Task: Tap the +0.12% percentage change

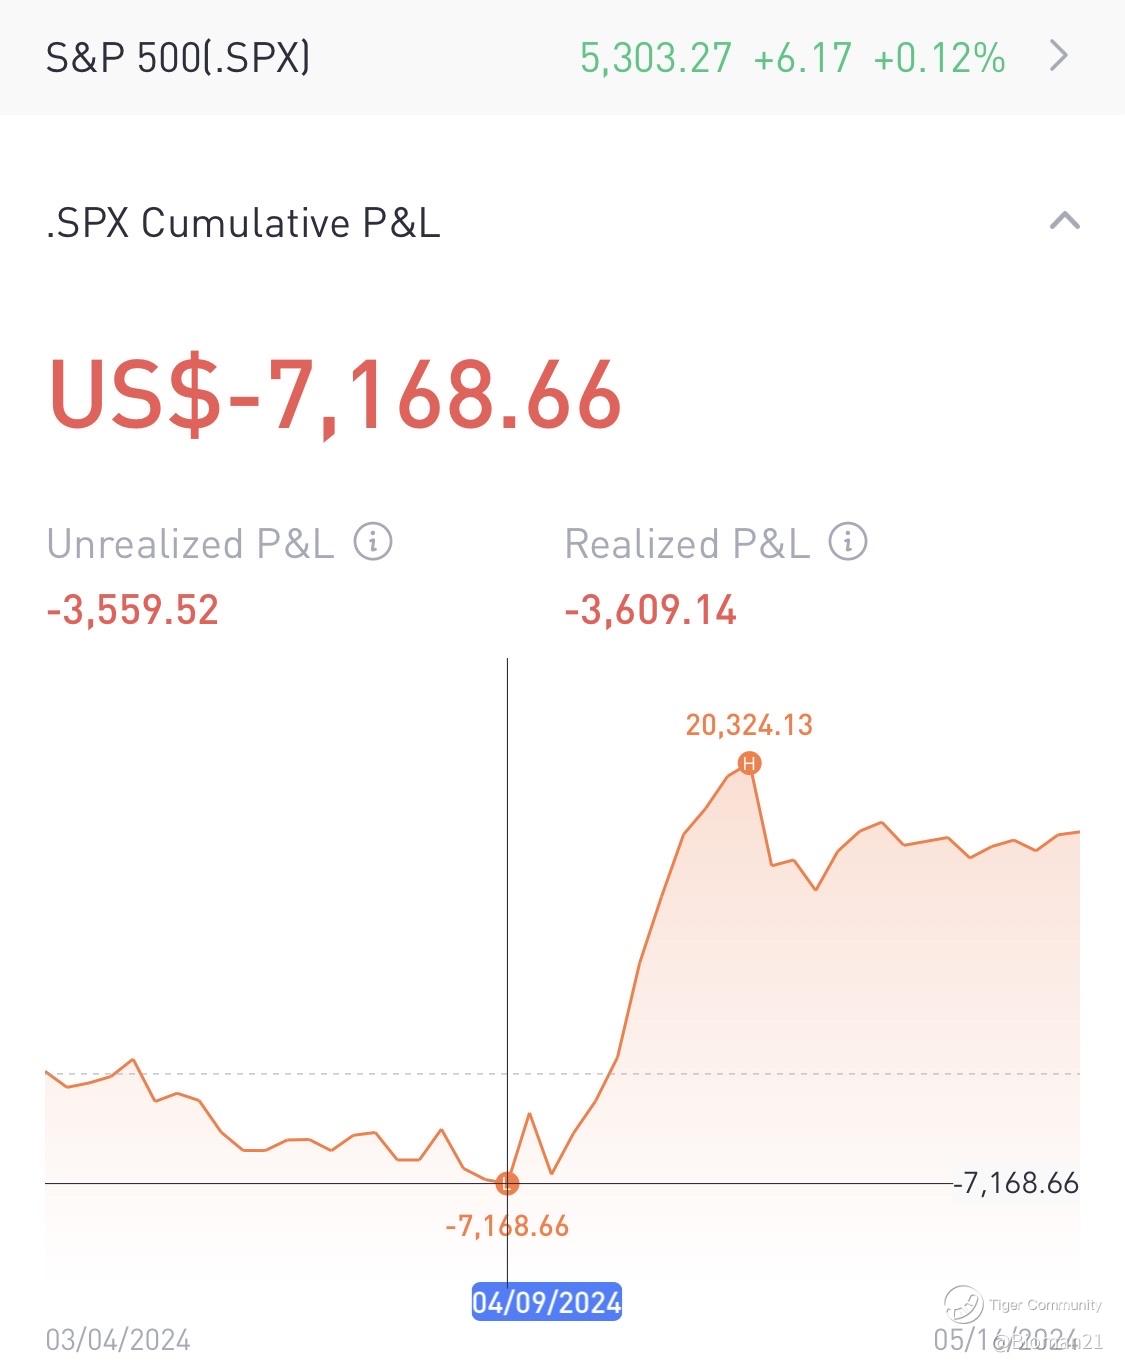Action: (939, 58)
